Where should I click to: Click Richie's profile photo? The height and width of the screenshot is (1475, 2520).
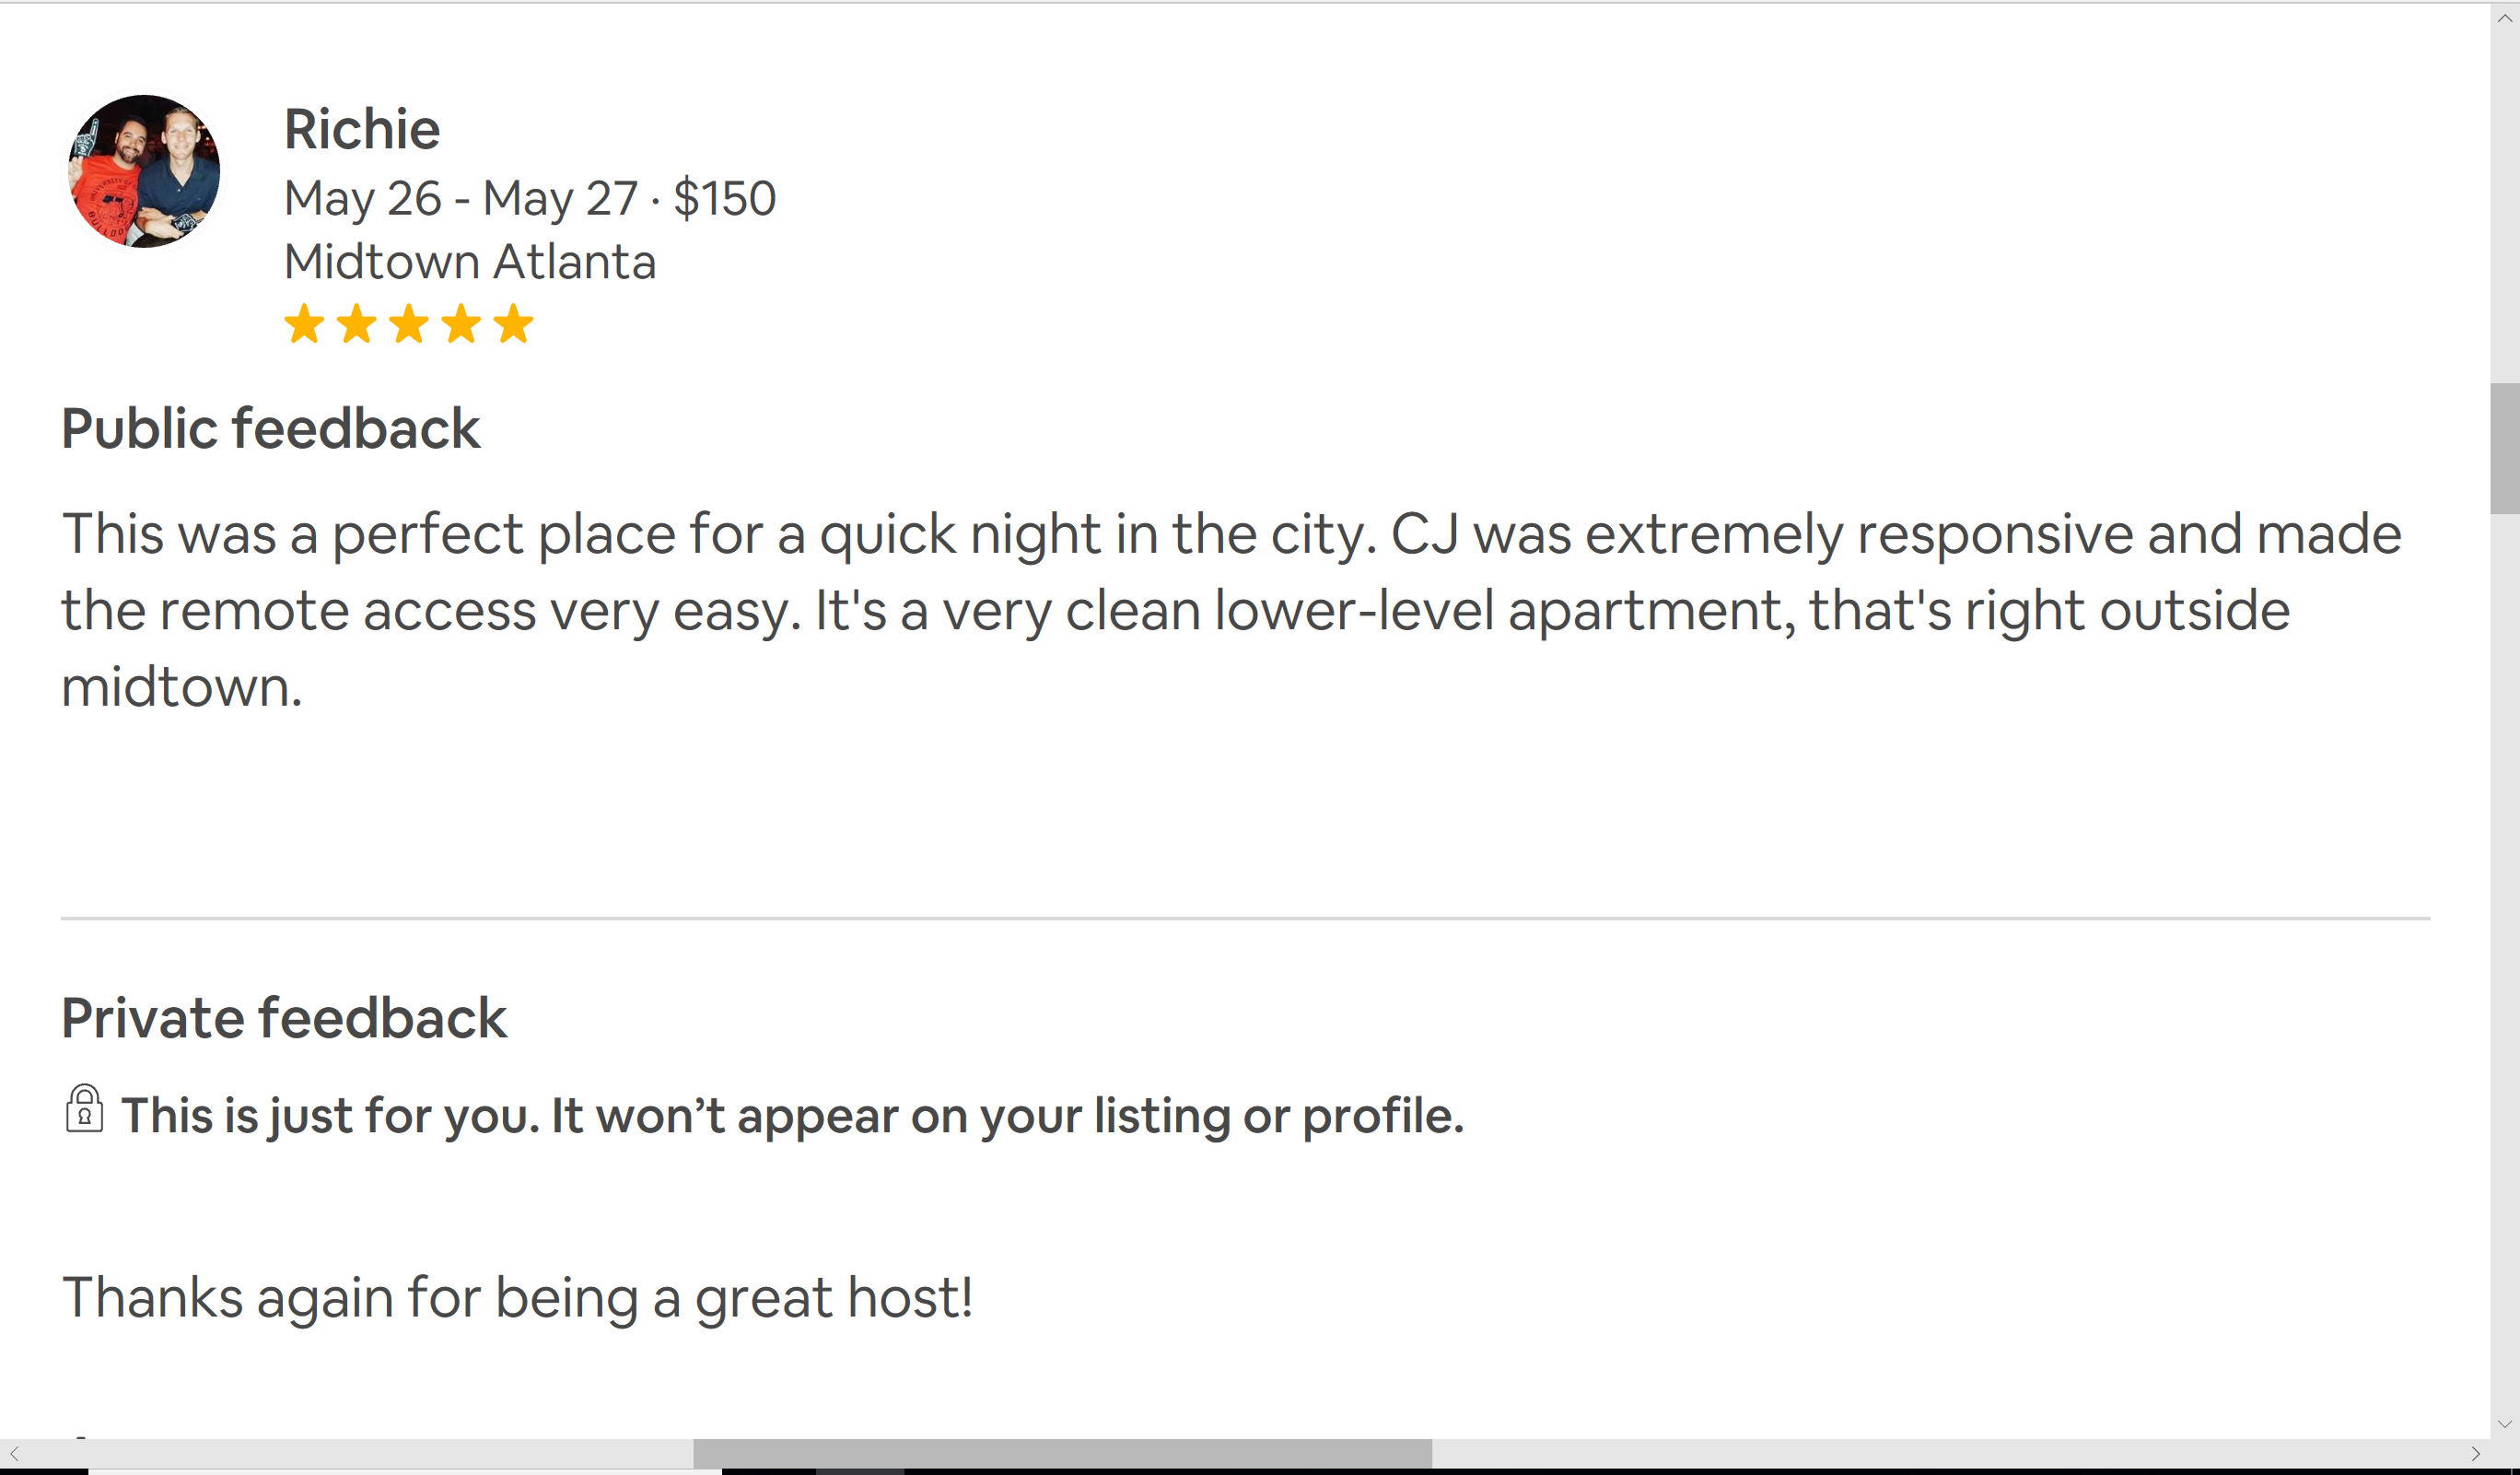tap(144, 171)
